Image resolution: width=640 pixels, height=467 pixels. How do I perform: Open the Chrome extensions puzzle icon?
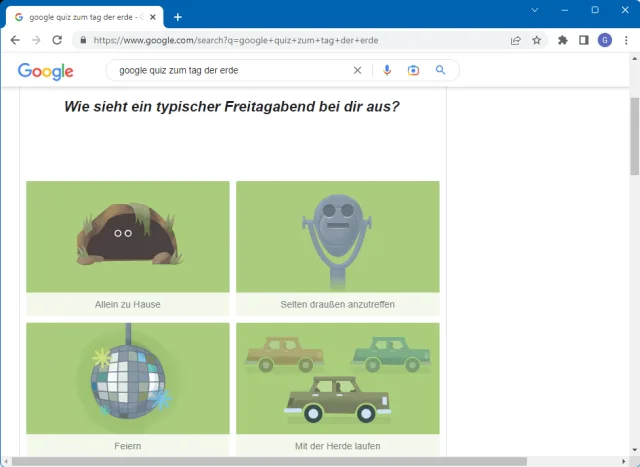click(x=563, y=40)
